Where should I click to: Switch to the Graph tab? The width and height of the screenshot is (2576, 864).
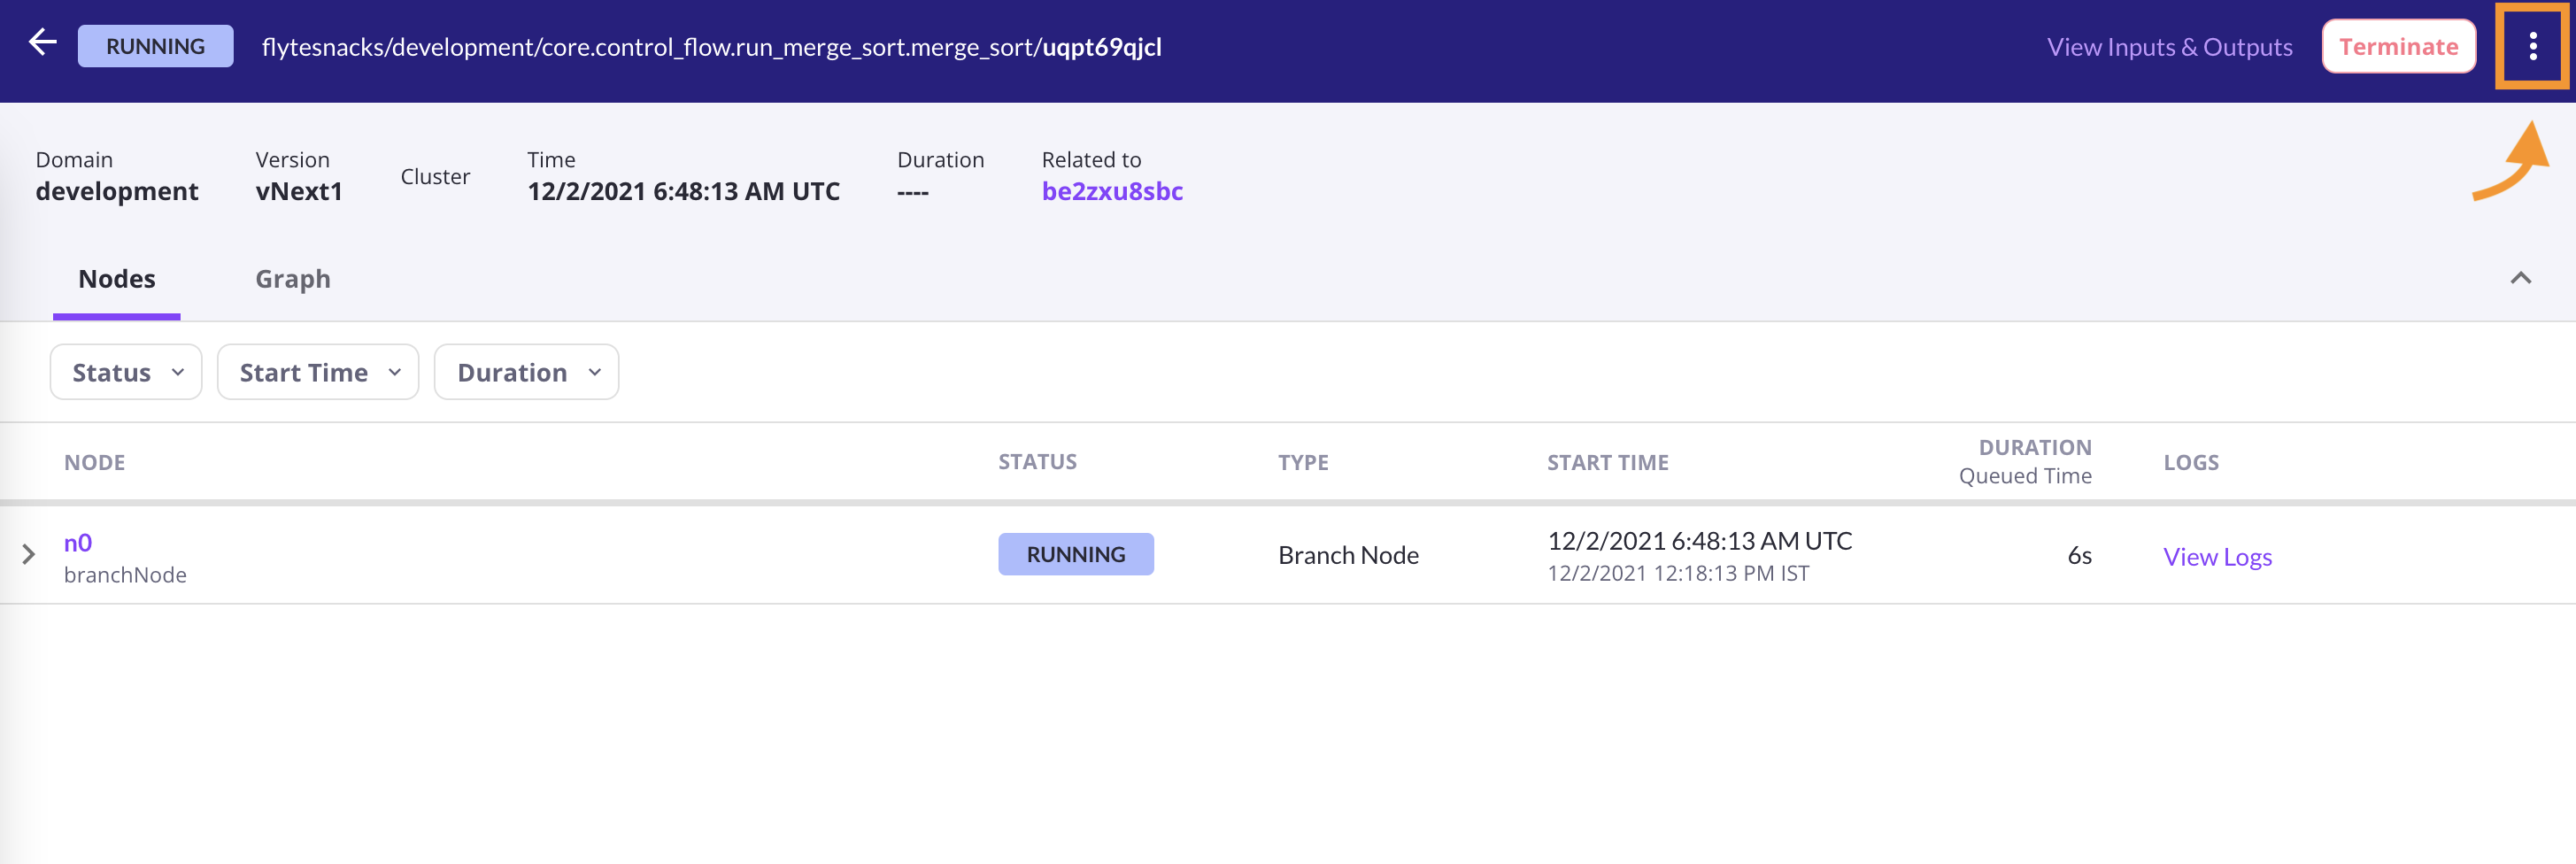coord(293,279)
